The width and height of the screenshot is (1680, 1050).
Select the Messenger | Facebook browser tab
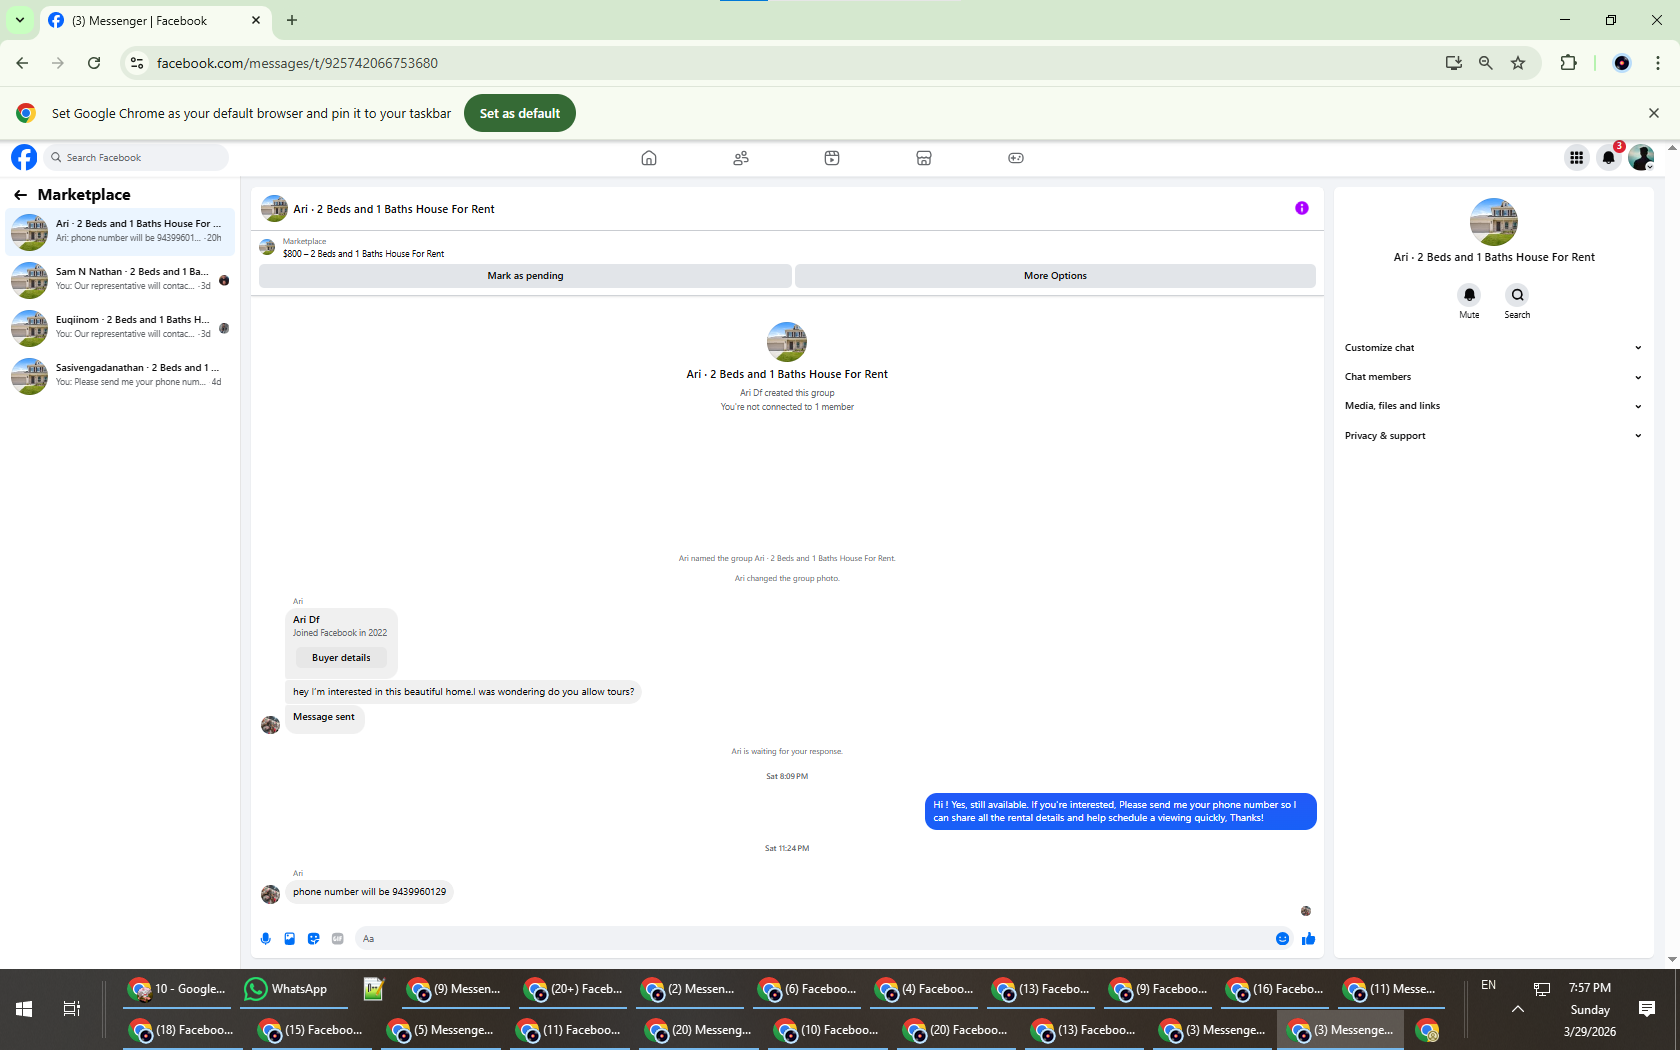click(x=153, y=21)
